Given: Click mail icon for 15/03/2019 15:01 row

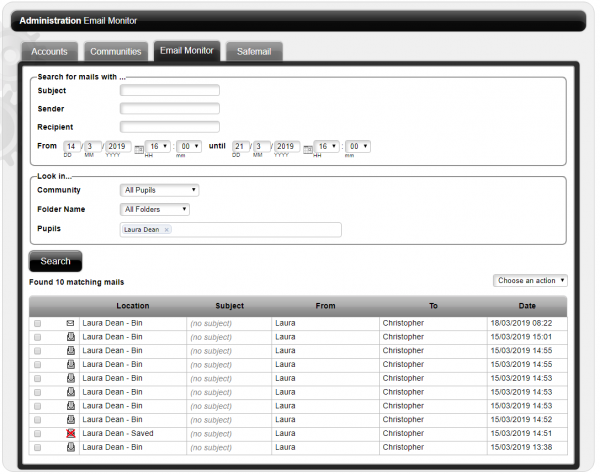Looking at the screenshot, I should tap(70, 338).
